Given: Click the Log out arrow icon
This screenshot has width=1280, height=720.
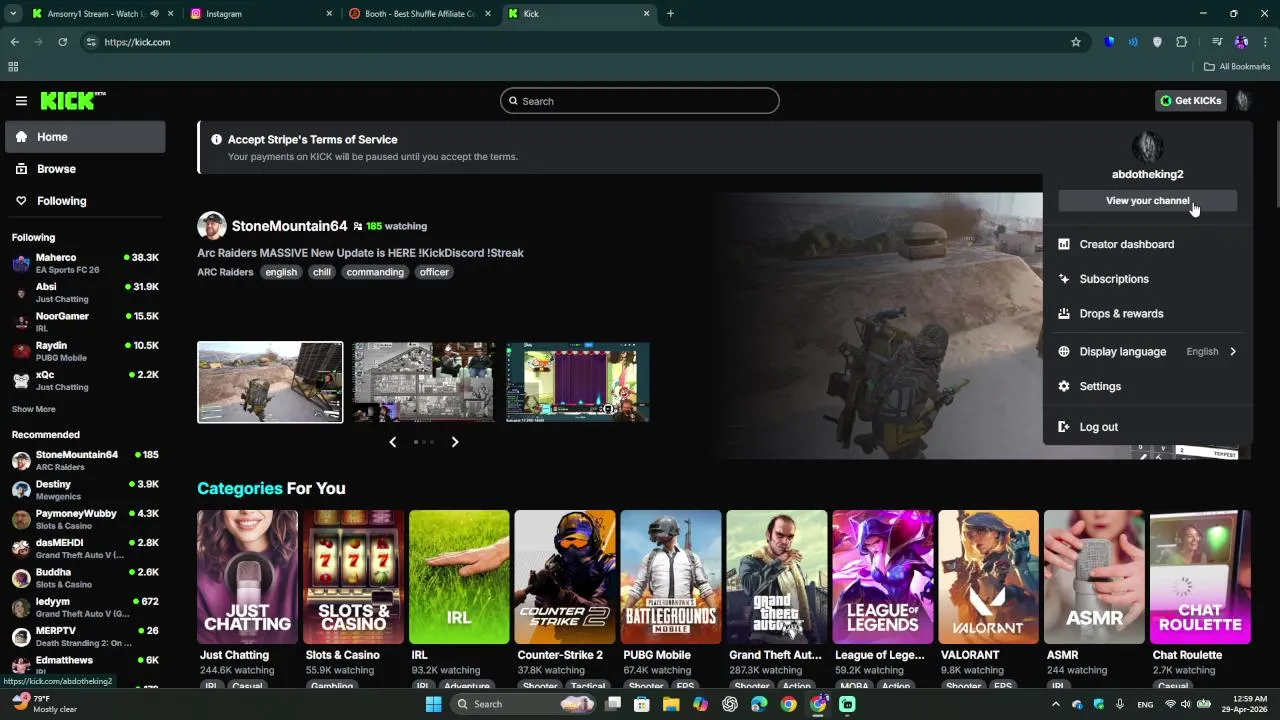Looking at the screenshot, I should tap(1064, 427).
